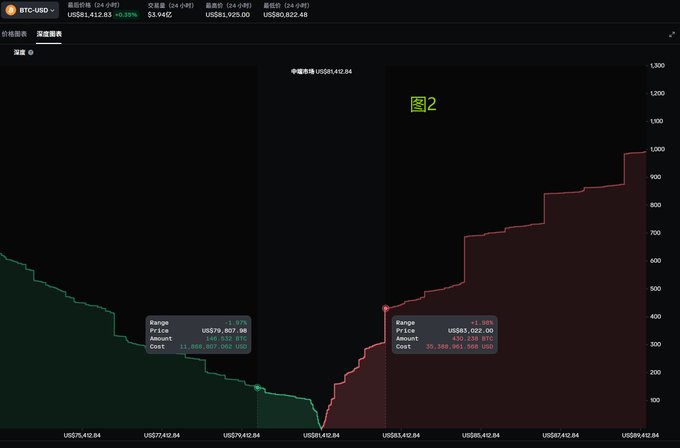Screen dimensions: 680x448
Task: Click the x-axis label US$83,412.84
Action: [401, 435]
